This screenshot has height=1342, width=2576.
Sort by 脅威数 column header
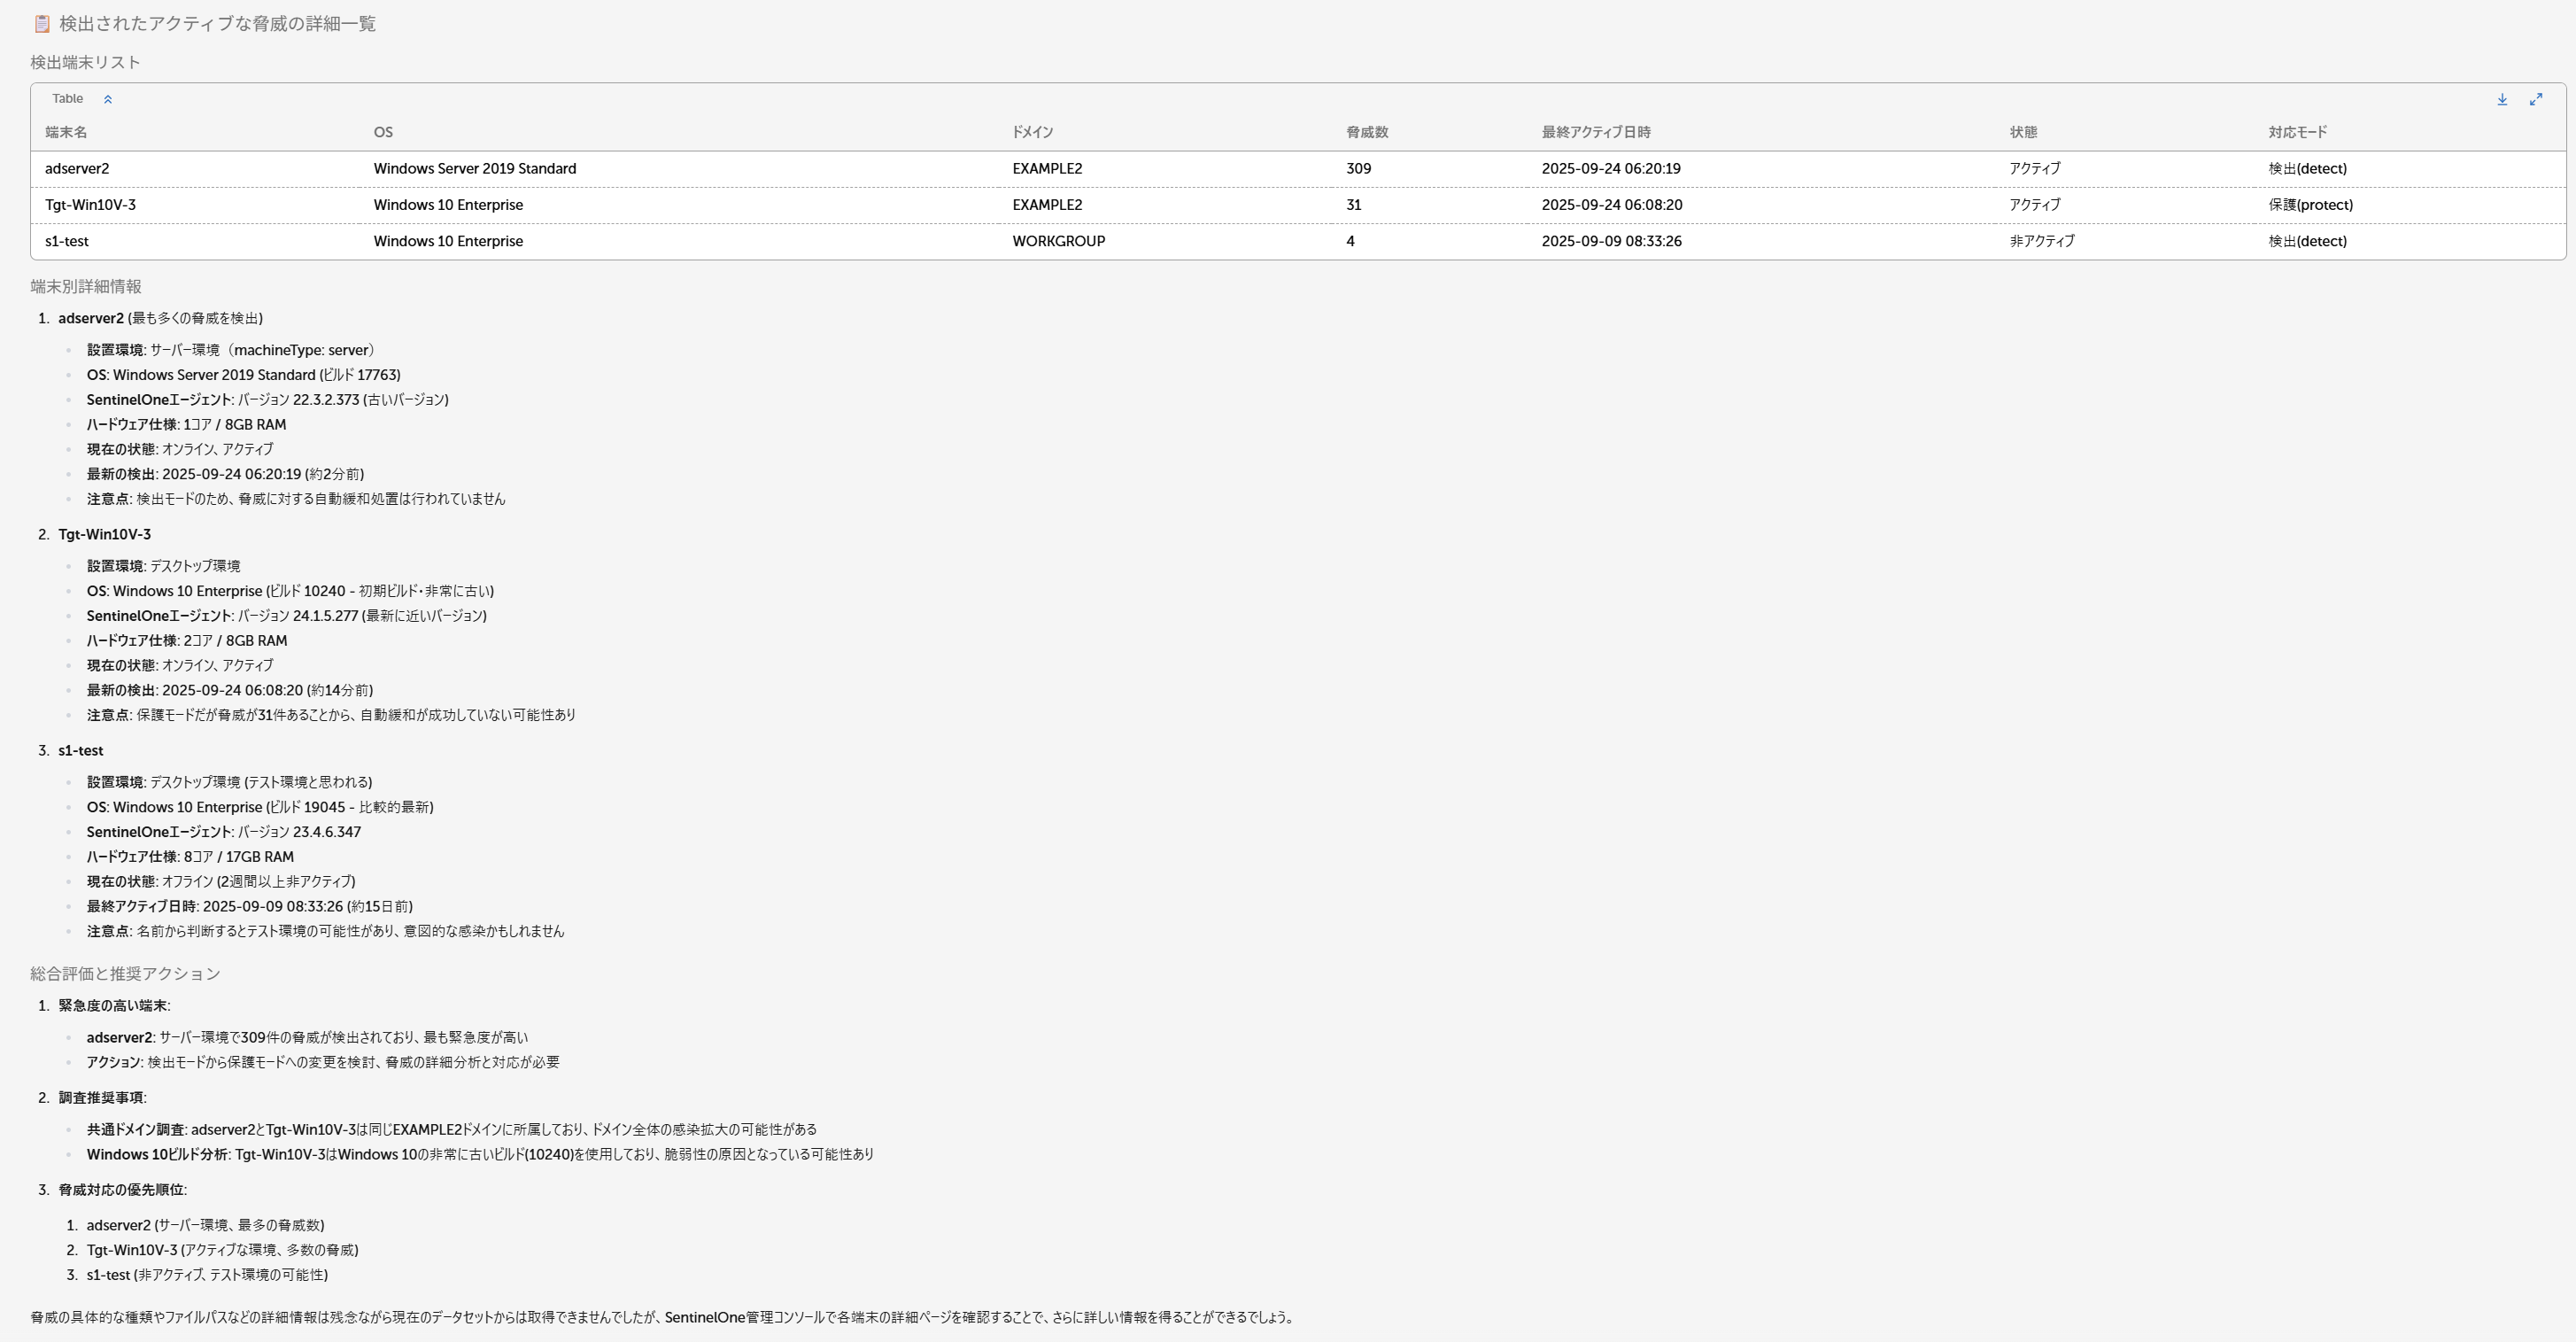coord(1366,132)
